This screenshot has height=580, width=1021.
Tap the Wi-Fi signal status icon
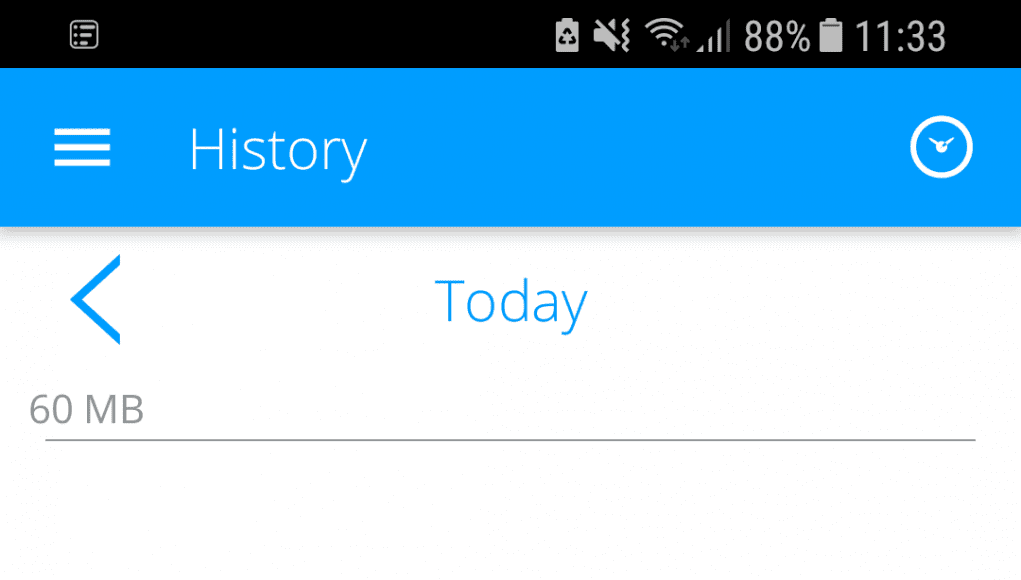(x=666, y=35)
